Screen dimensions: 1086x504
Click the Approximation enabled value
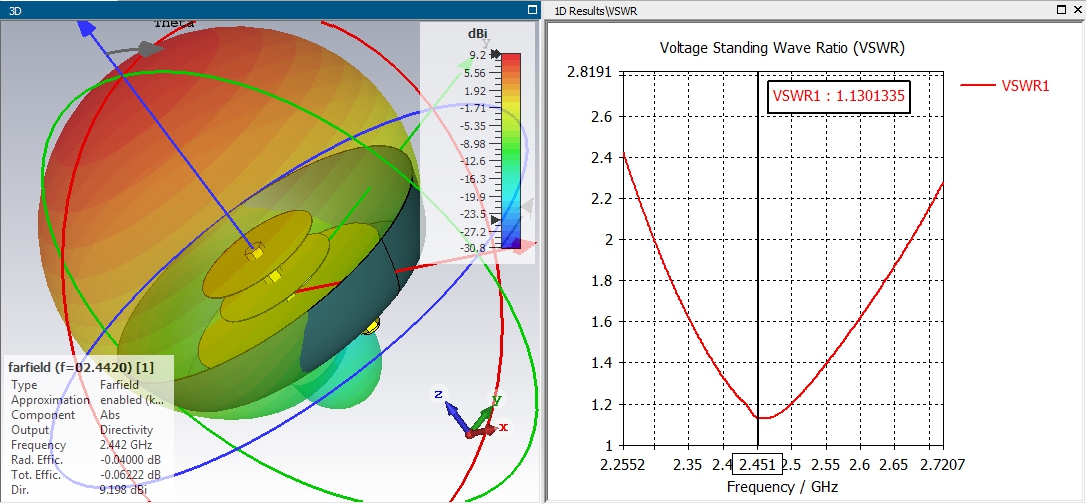pos(132,400)
